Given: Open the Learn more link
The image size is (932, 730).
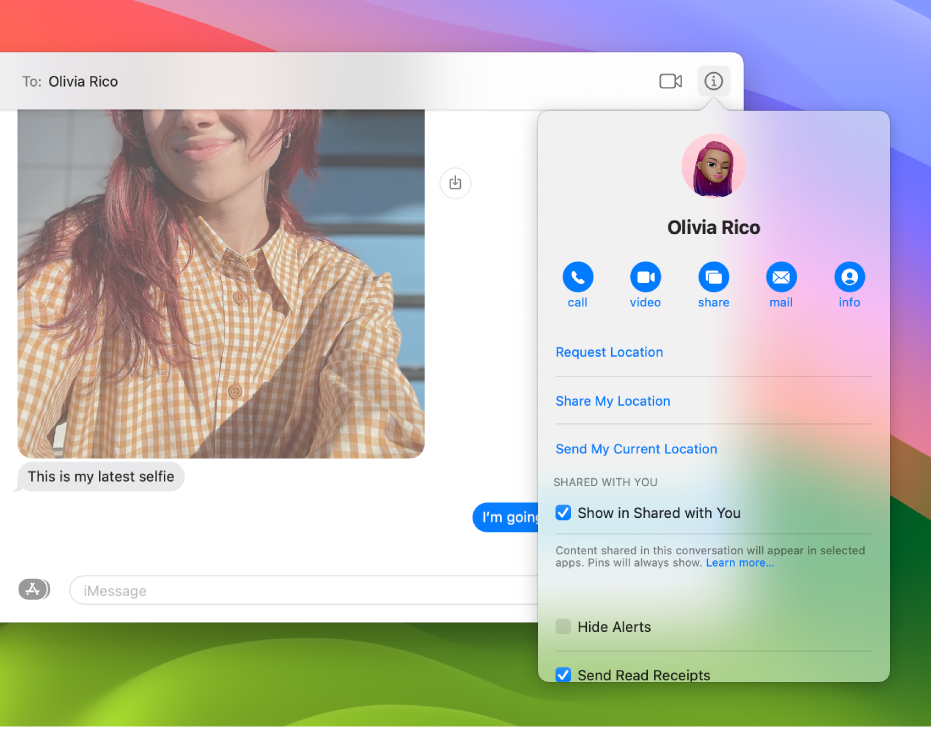Looking at the screenshot, I should pyautogui.click(x=742, y=562).
